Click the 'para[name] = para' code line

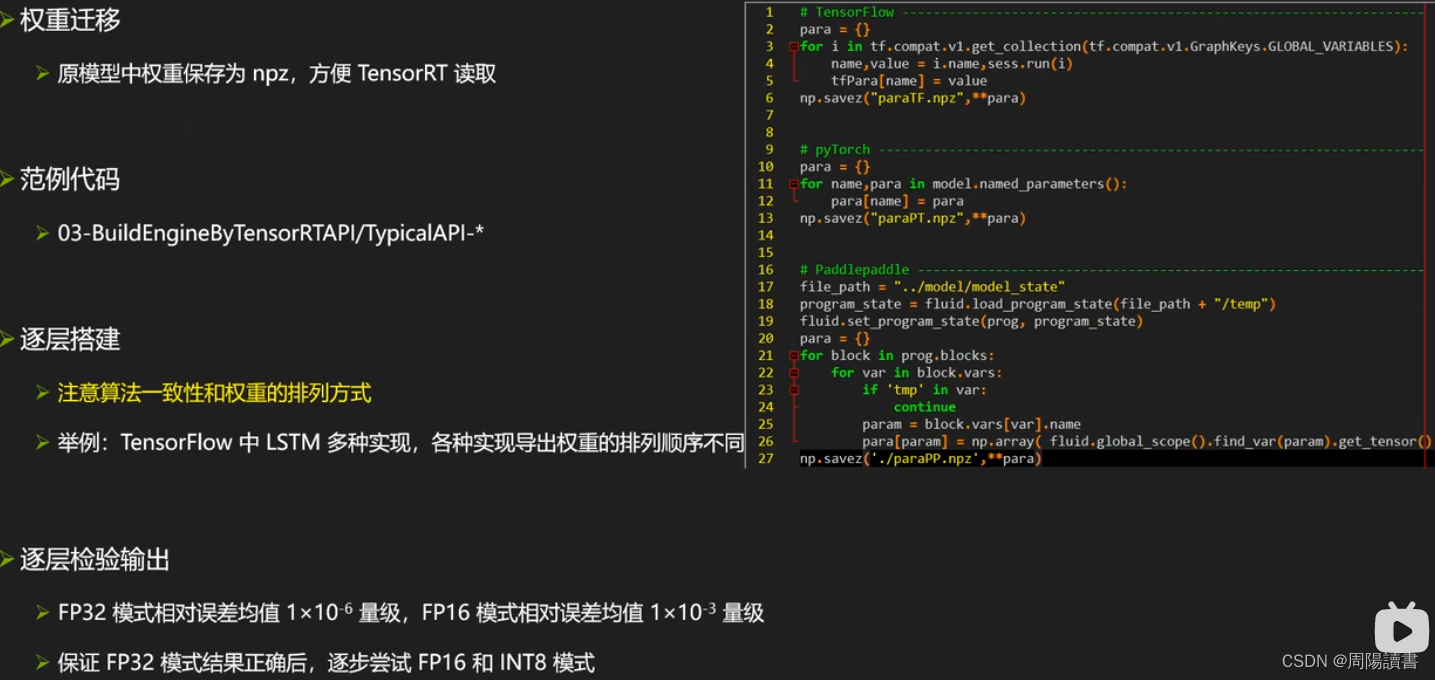click(897, 201)
